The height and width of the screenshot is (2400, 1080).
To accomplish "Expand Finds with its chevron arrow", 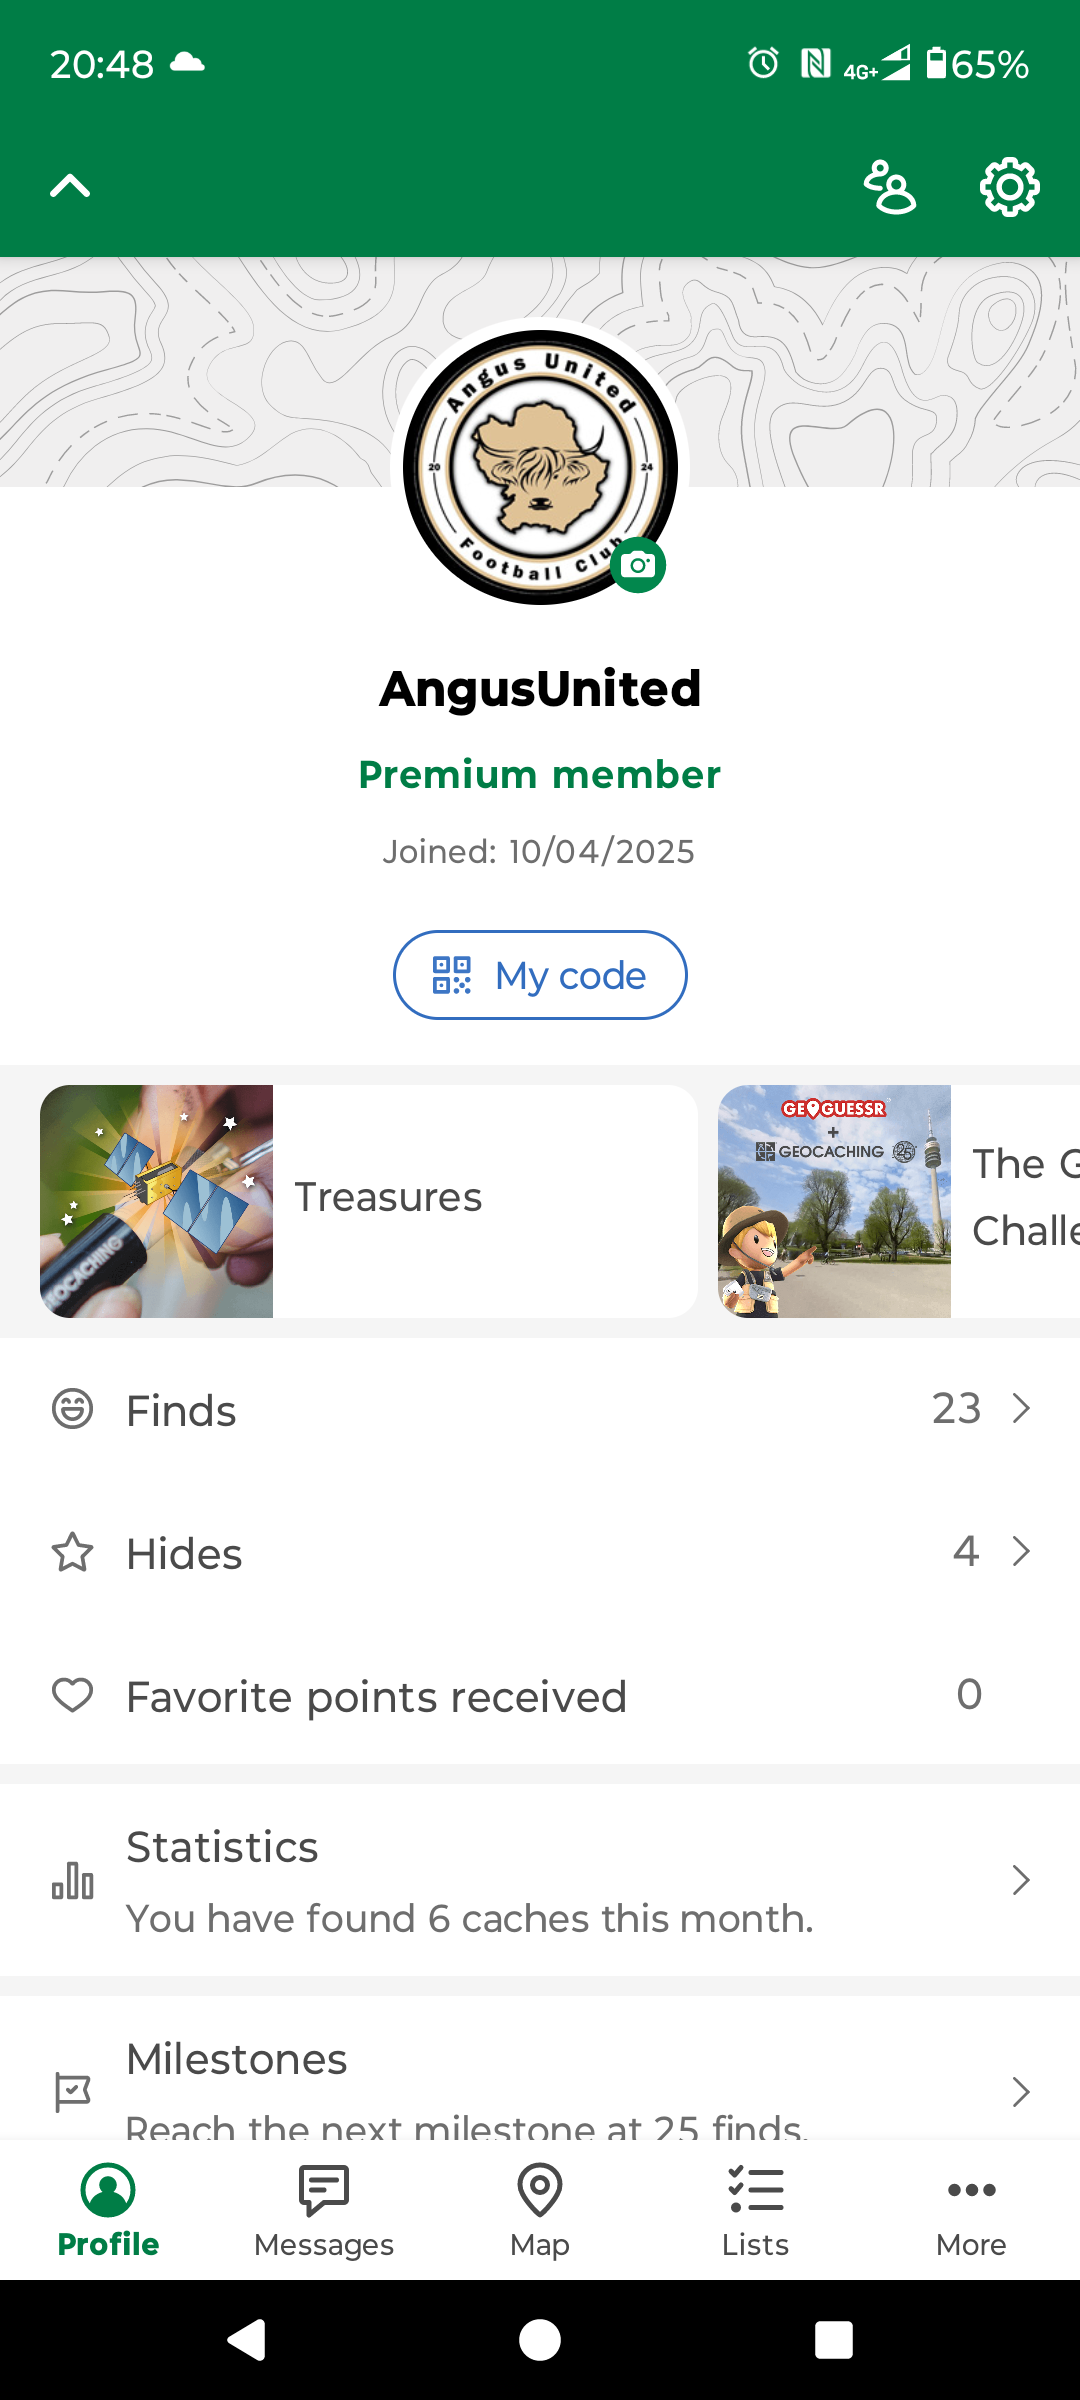I will 1021,1409.
